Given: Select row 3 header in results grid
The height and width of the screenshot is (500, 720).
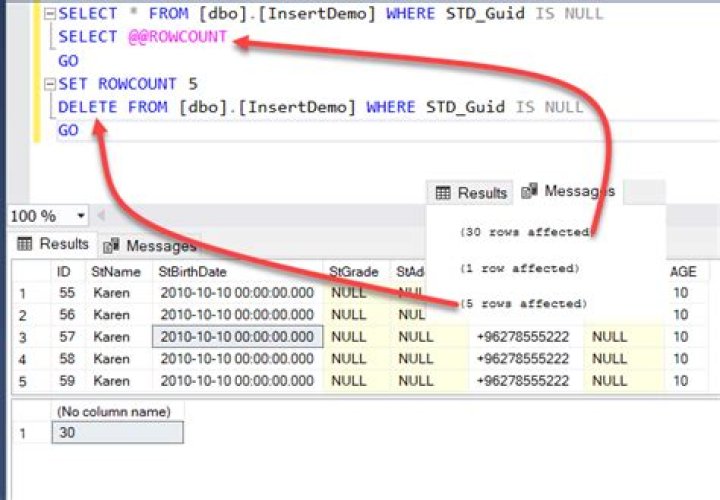Looking at the screenshot, I should 25,337.
